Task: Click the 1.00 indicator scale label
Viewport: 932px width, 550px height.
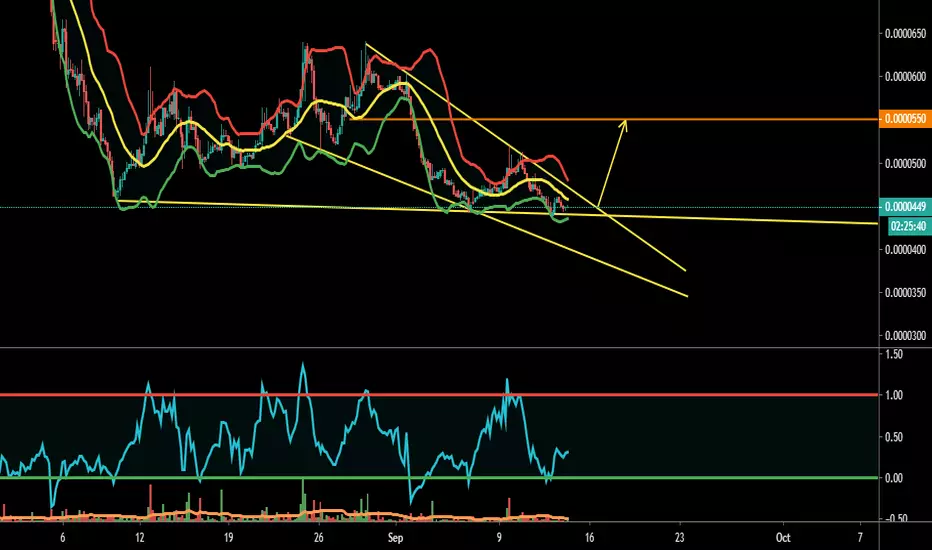Action: tap(894, 395)
